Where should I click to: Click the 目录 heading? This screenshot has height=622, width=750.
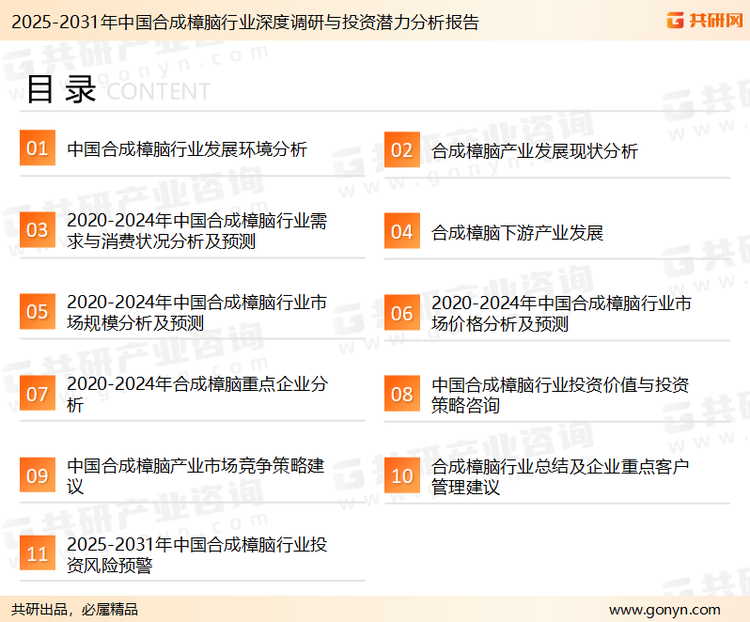click(61, 89)
